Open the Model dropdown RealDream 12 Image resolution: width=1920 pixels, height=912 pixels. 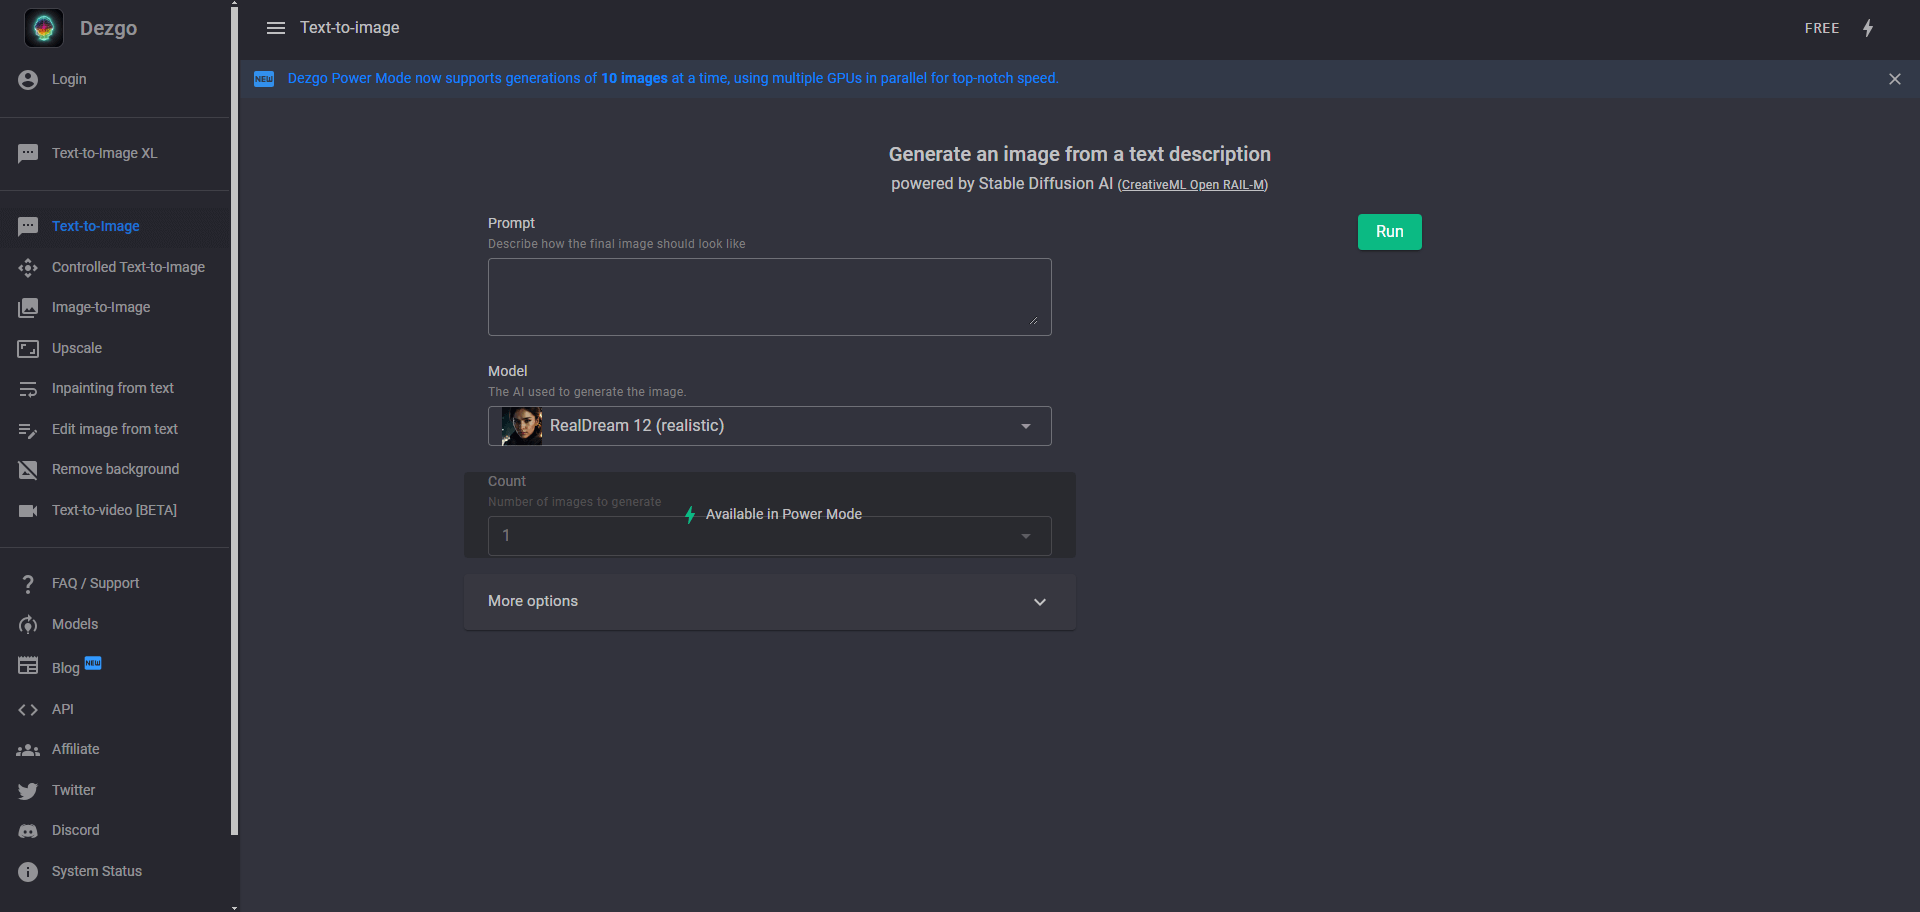(769, 426)
